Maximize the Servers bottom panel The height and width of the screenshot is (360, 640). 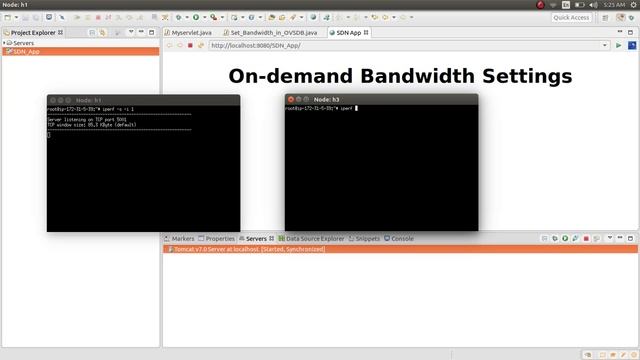click(630, 238)
